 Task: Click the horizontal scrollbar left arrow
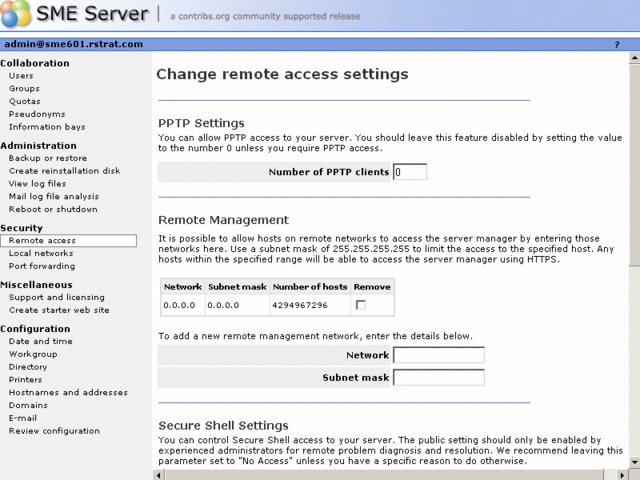[159, 475]
